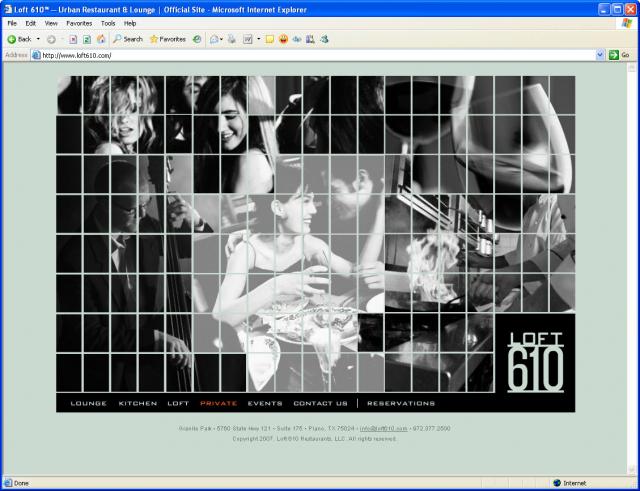Expand the address bar dropdown arrow

(x=600, y=55)
